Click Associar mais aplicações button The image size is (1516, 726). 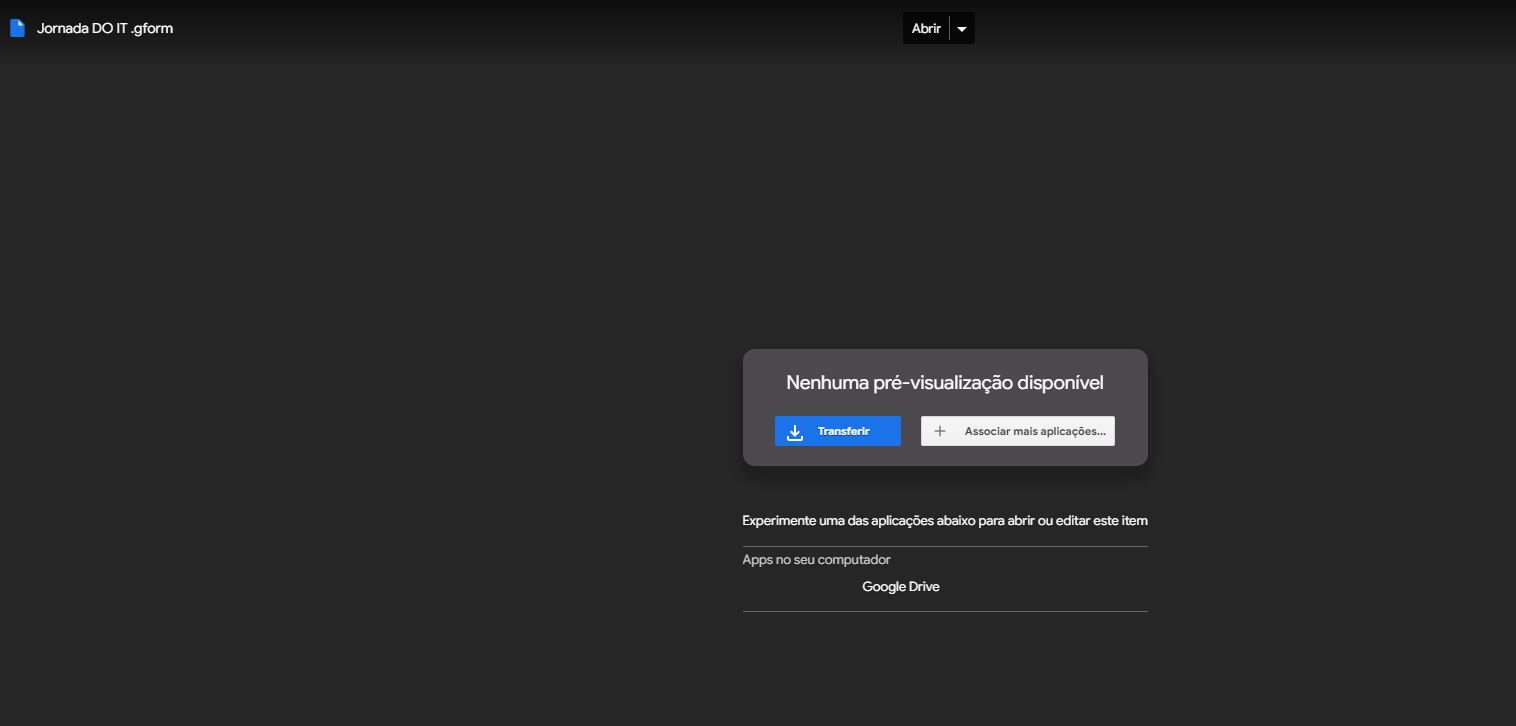[1018, 431]
